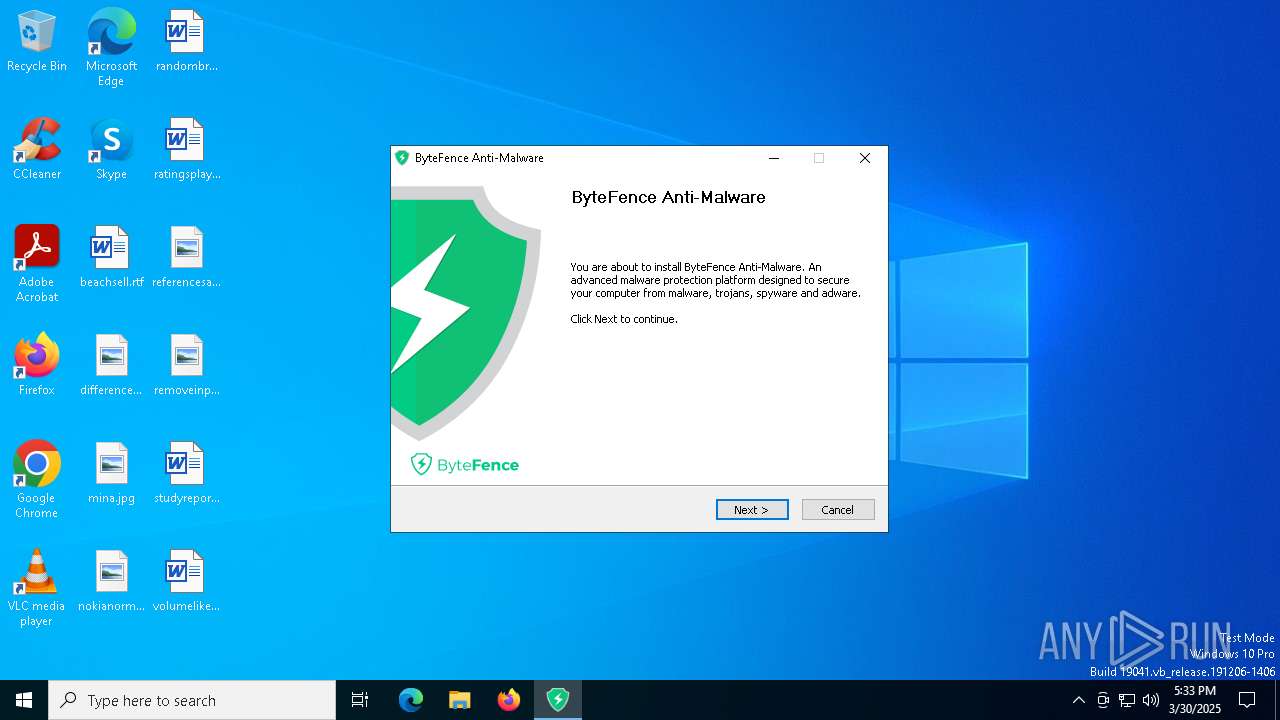The image size is (1280, 720).
Task: Select the nokianorm... image file
Action: tap(111, 582)
